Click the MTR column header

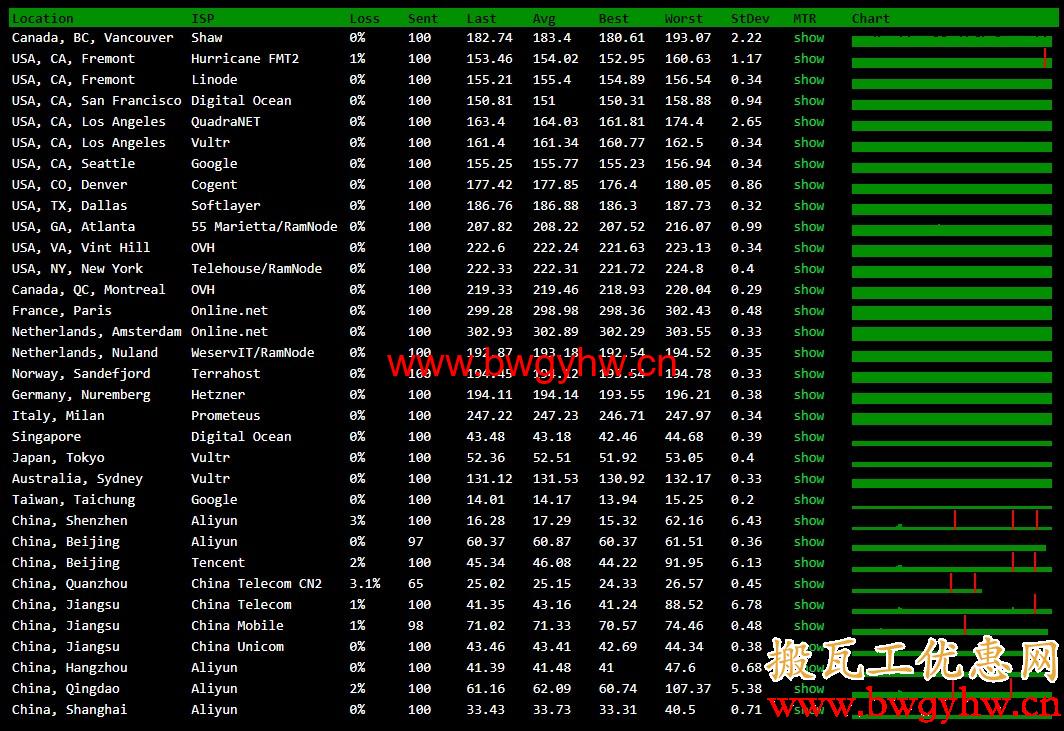click(x=805, y=18)
